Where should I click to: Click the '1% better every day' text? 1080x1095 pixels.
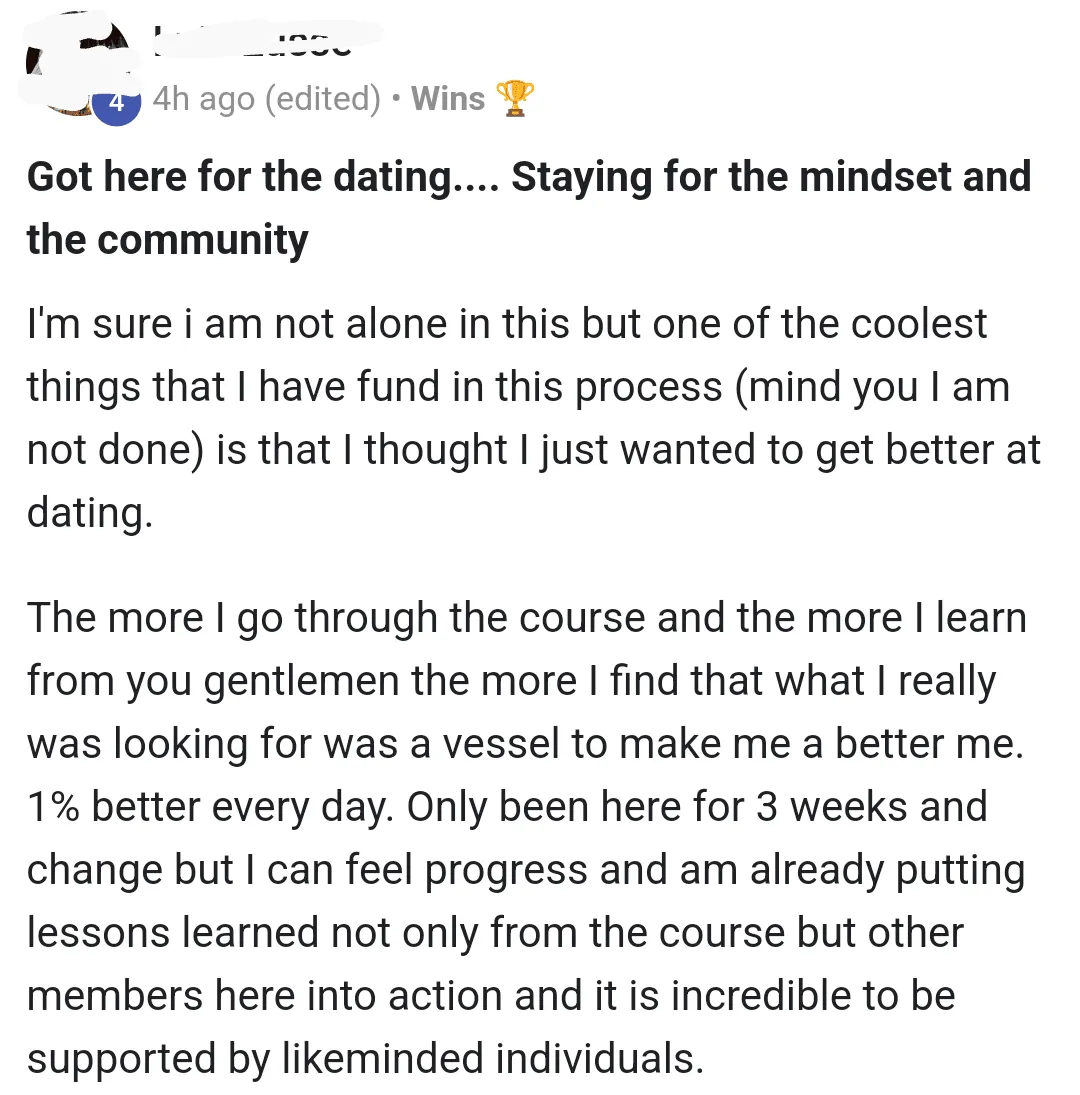click(208, 806)
